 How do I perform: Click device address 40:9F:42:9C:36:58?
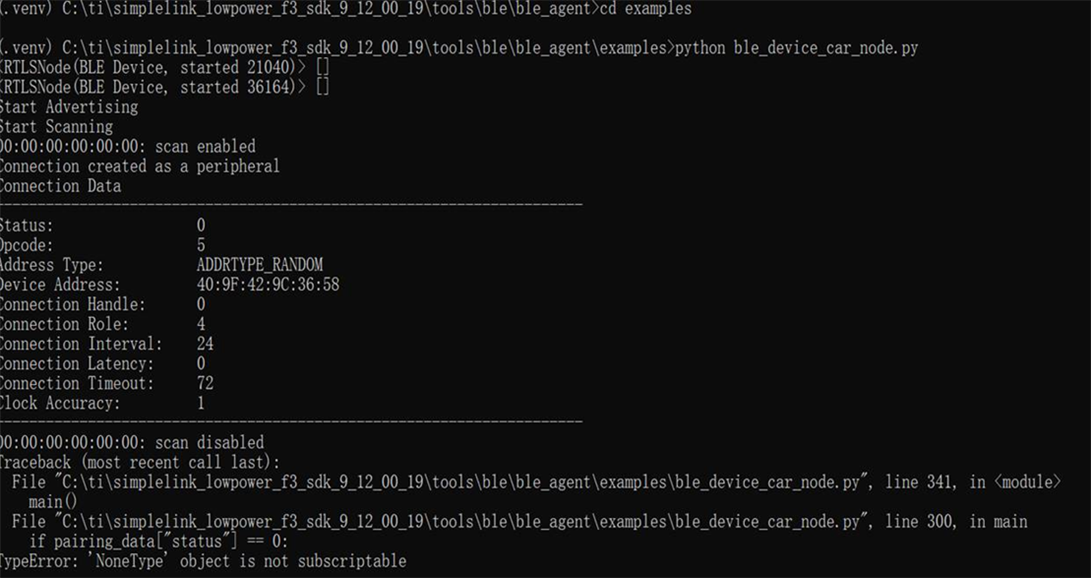tap(268, 284)
